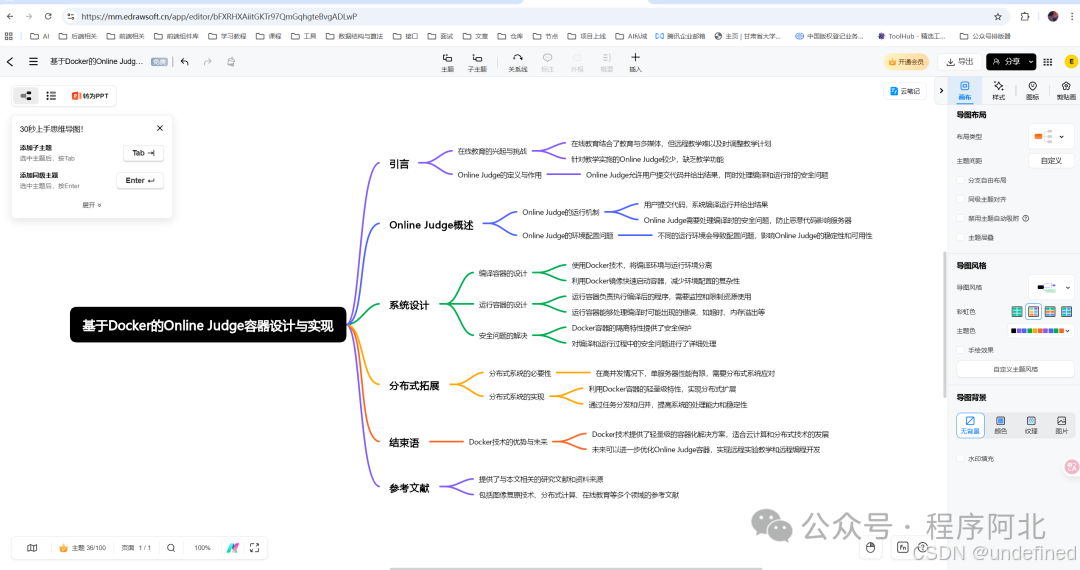
Task: Switch to the Clipart (剪贴画) tab
Action: coord(1066,90)
